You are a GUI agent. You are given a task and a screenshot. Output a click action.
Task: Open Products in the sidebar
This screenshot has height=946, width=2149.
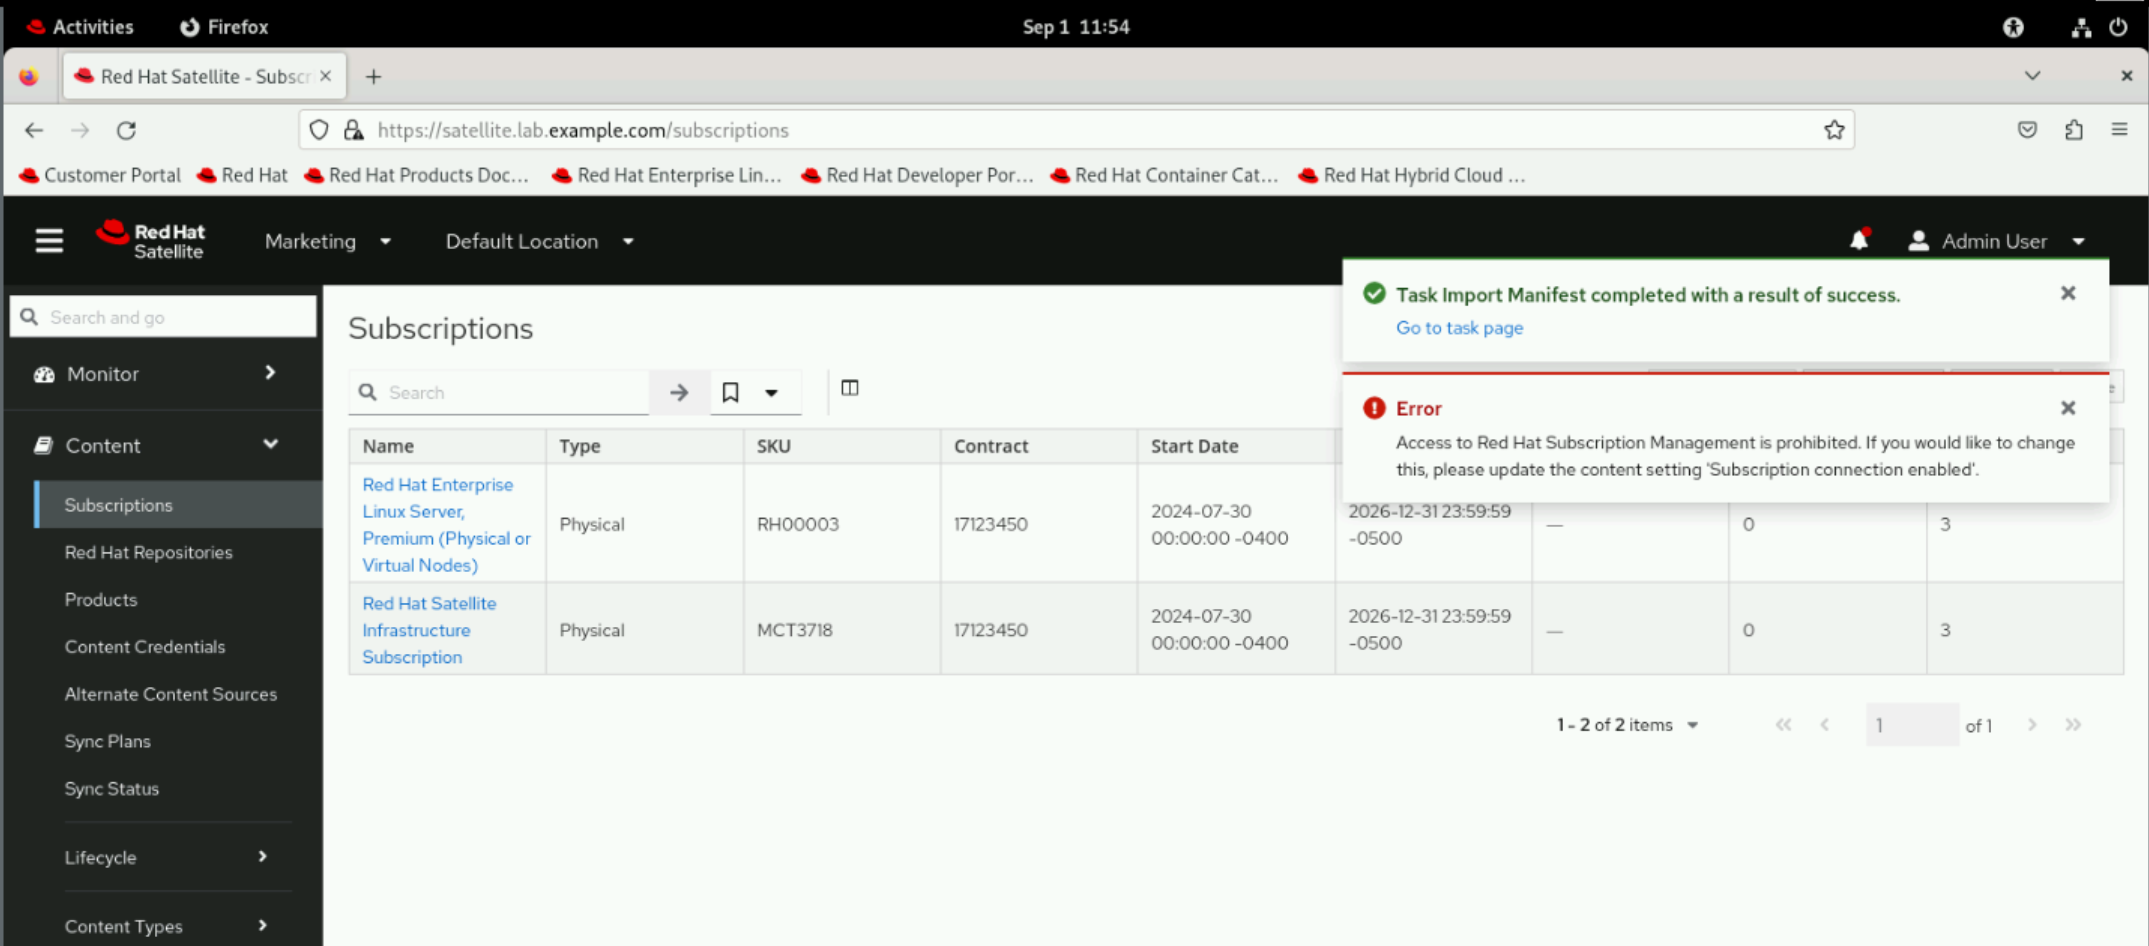101,599
